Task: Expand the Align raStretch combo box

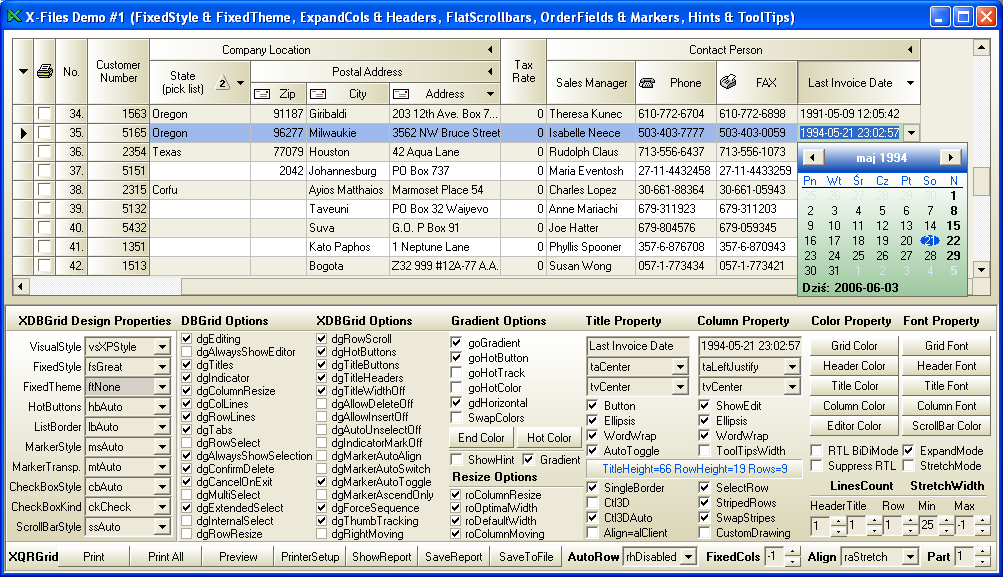Action: (909, 557)
